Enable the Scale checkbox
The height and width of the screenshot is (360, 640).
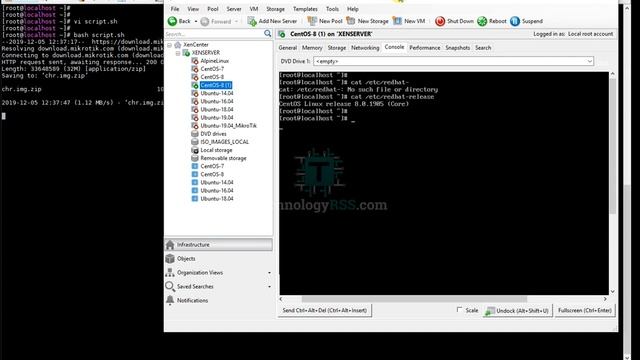click(x=459, y=310)
